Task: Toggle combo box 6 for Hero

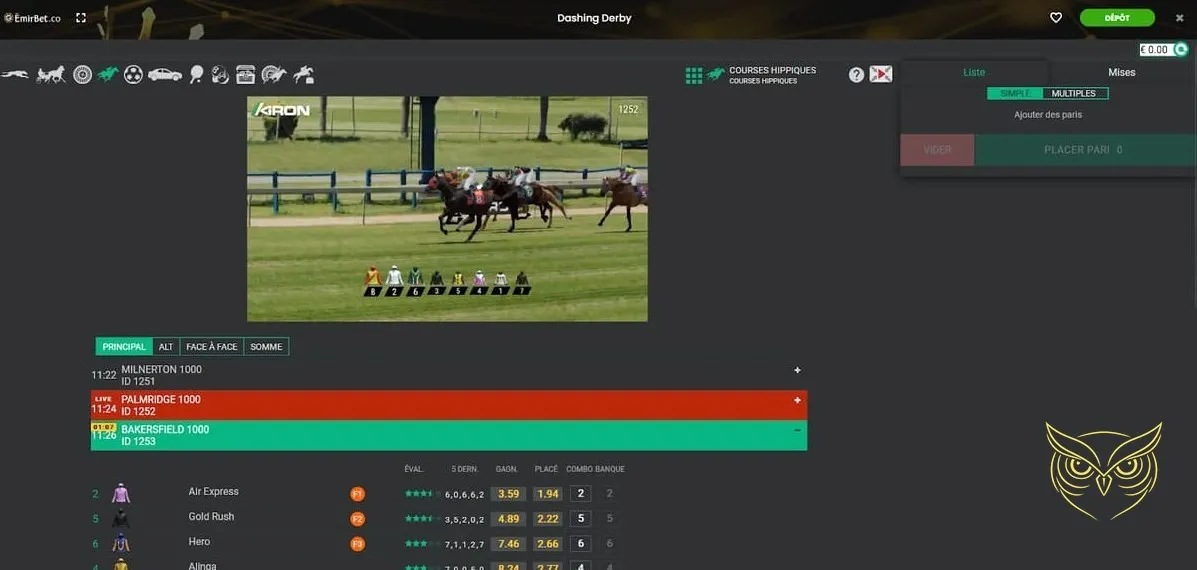Action: click(580, 543)
